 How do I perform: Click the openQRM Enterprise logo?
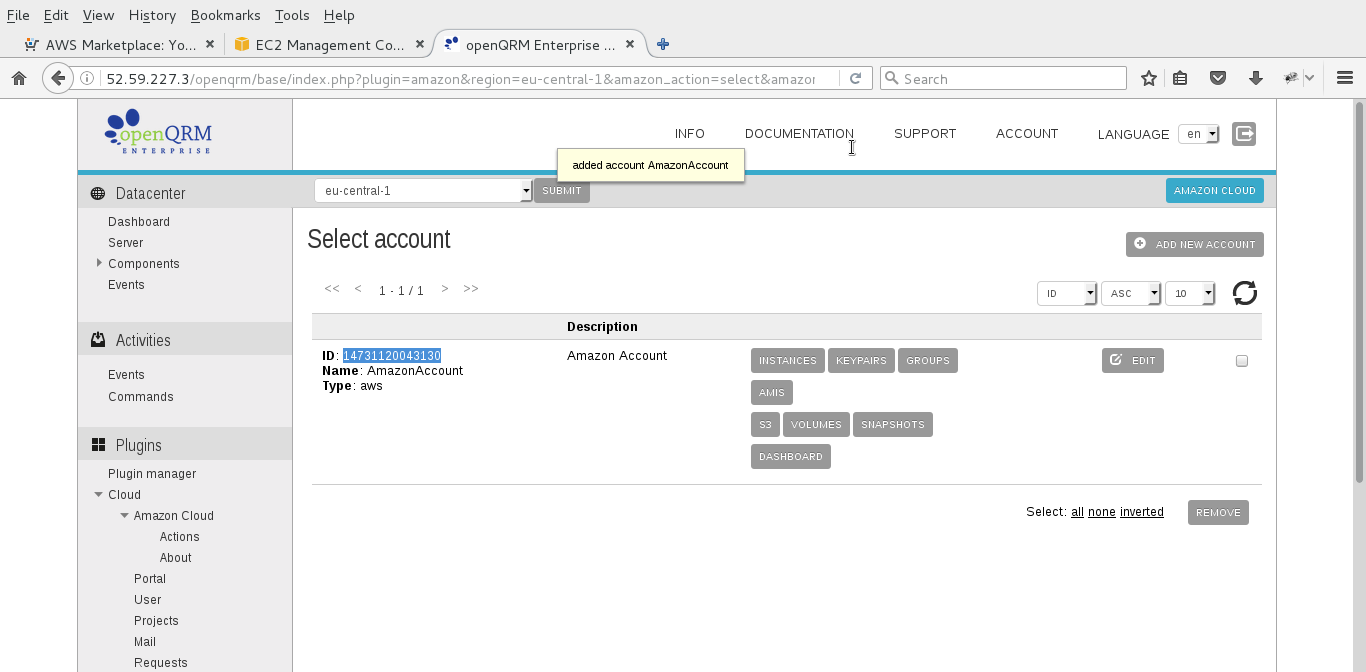pyautogui.click(x=159, y=132)
